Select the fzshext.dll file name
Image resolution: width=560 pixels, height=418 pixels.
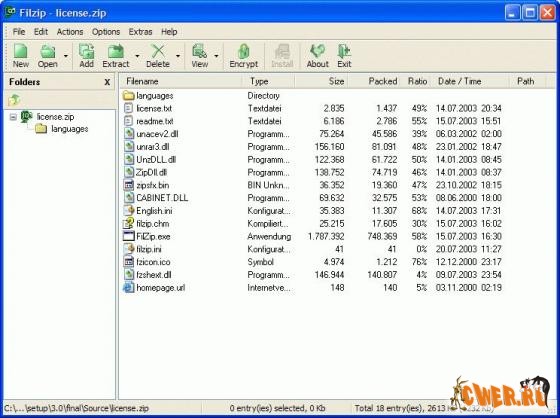click(x=154, y=275)
